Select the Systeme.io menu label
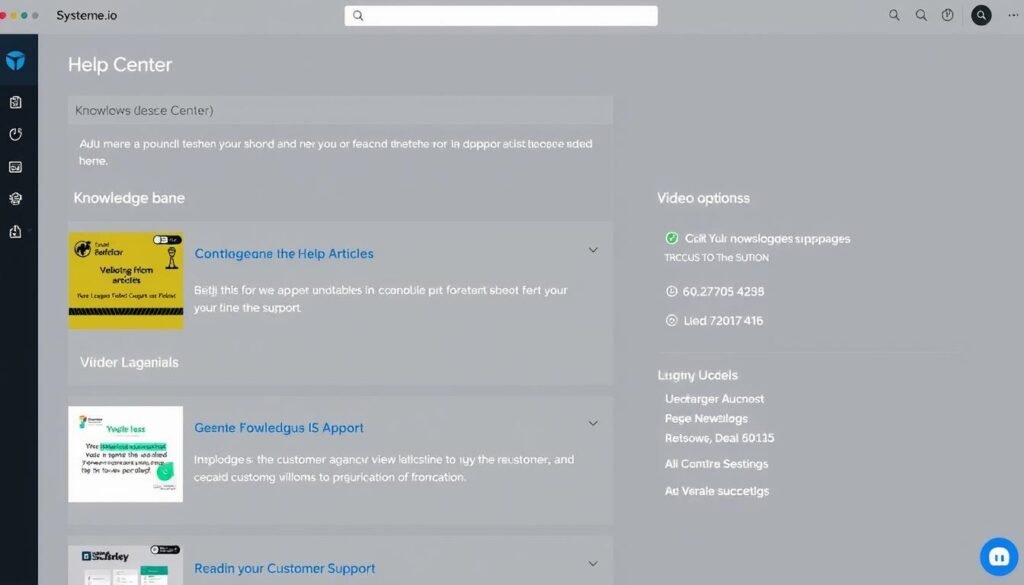The height and width of the screenshot is (585, 1024). [86, 15]
